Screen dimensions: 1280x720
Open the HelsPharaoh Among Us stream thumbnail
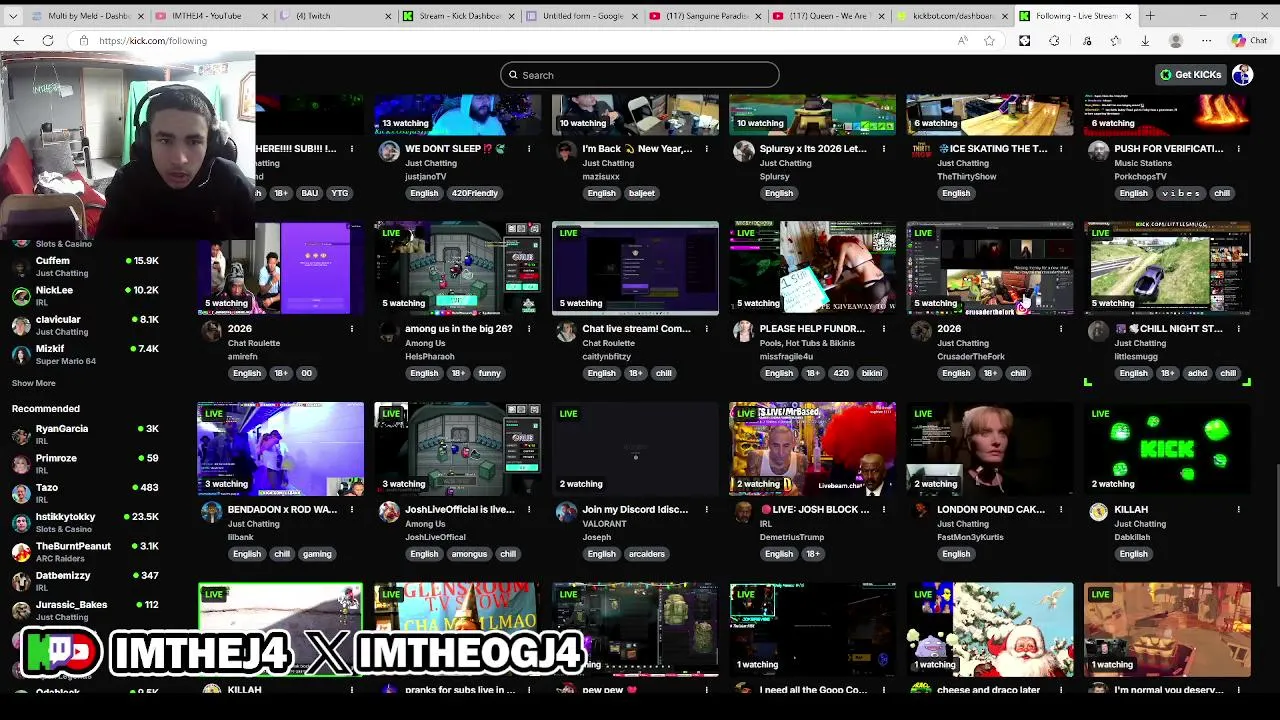coord(458,268)
